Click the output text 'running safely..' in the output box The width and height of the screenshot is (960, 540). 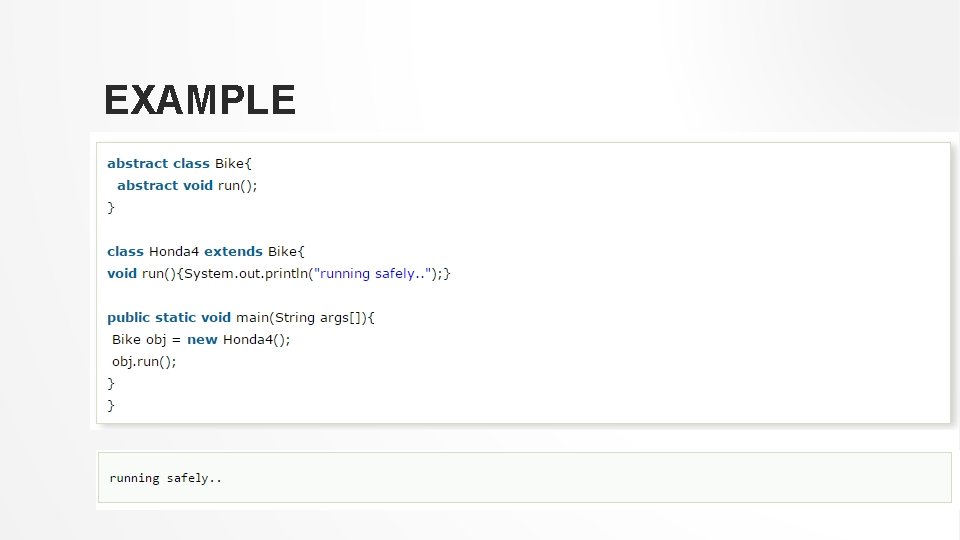coord(166,478)
